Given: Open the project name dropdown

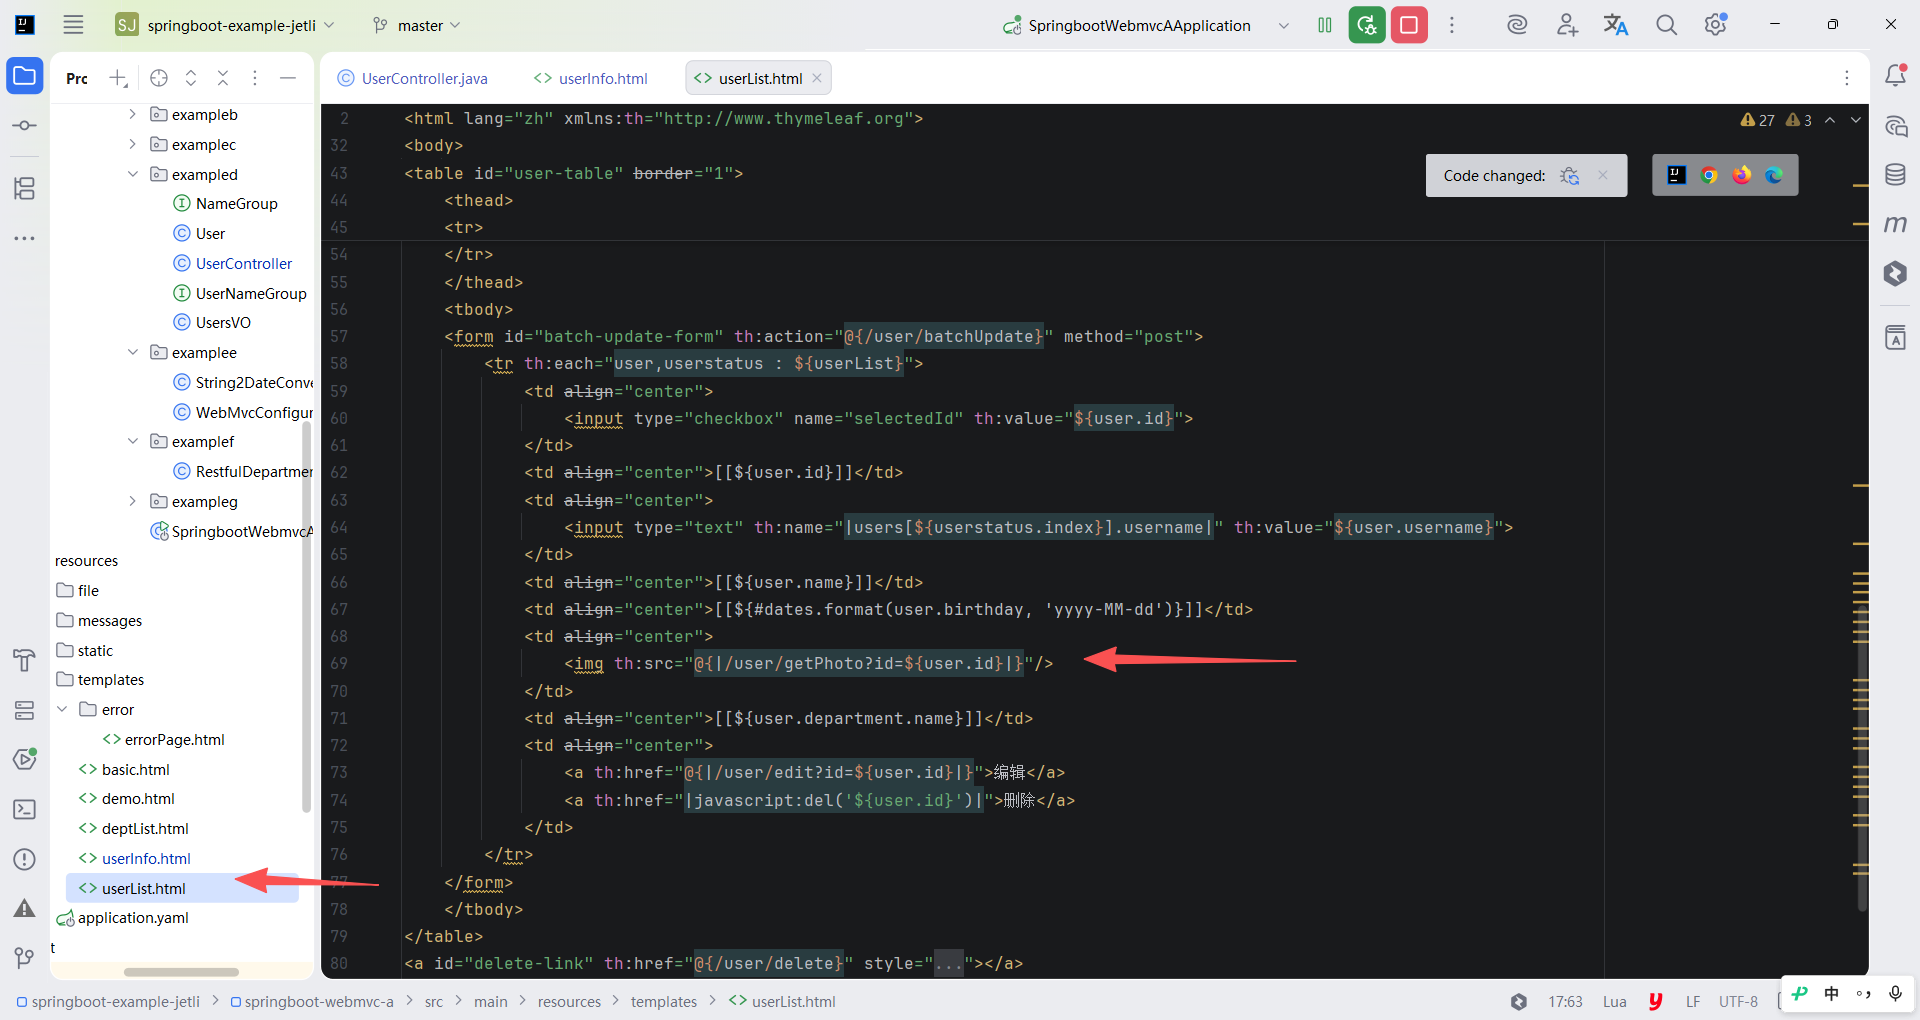Looking at the screenshot, I should [225, 25].
